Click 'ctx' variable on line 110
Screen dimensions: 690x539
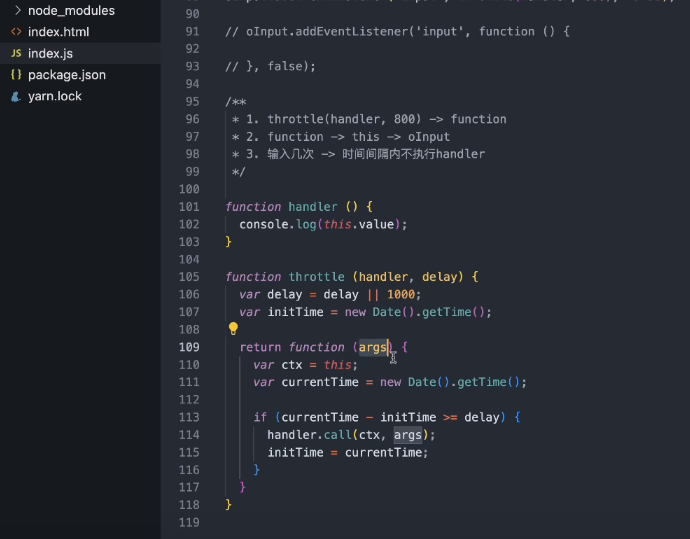(292, 365)
